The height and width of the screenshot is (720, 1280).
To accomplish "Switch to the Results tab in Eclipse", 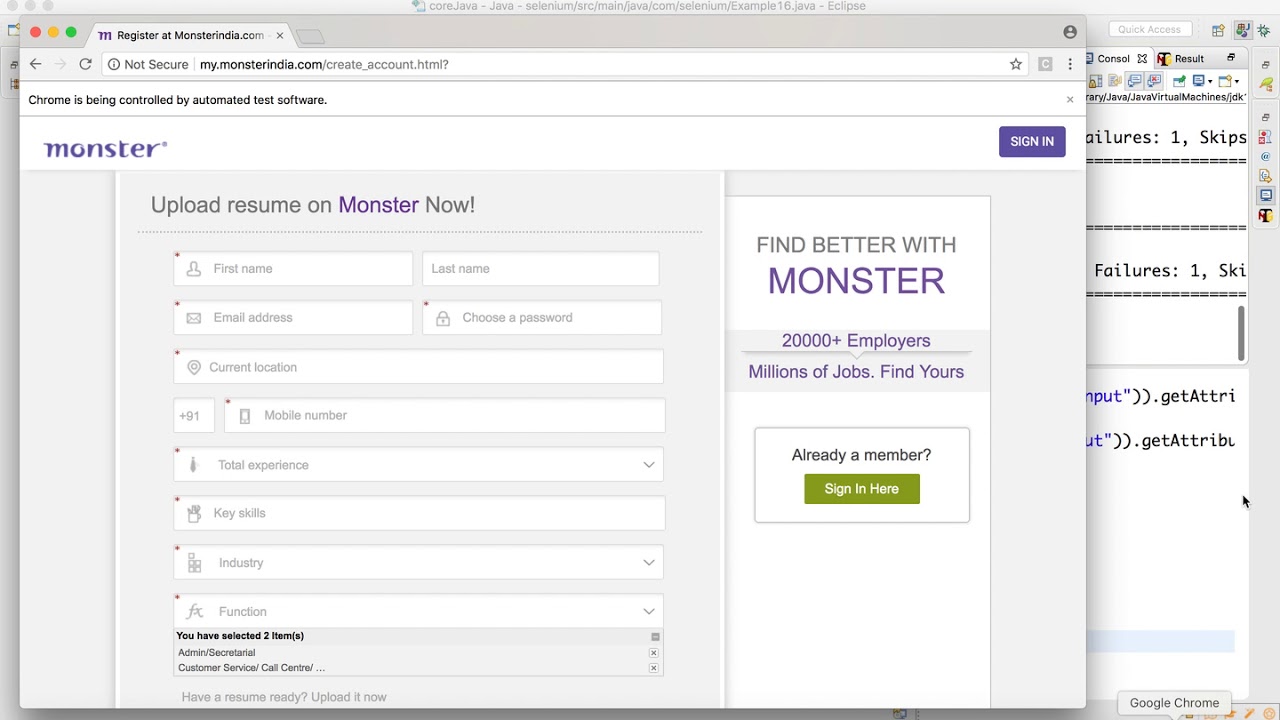I will (x=1181, y=59).
